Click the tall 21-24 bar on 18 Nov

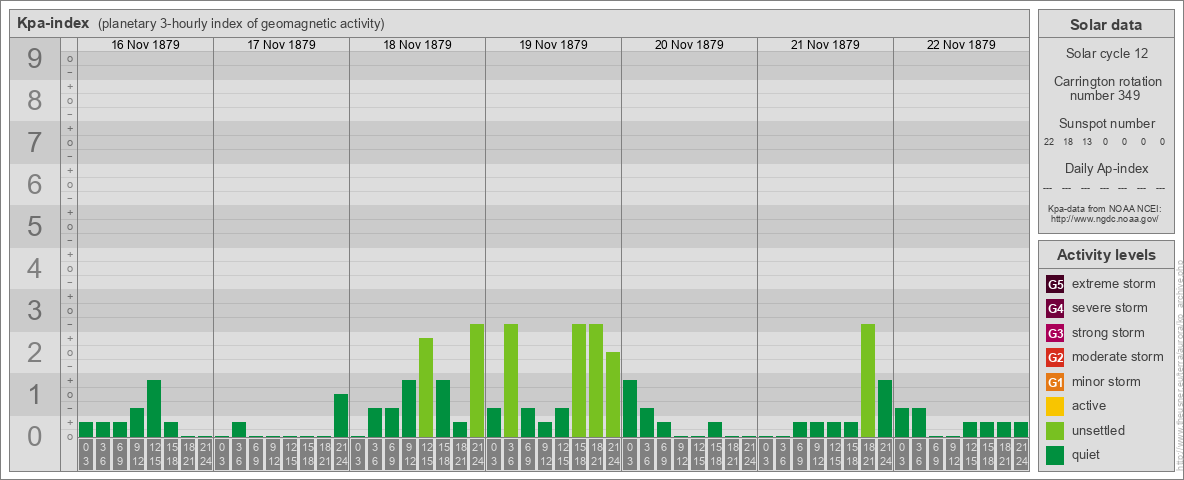click(476, 380)
